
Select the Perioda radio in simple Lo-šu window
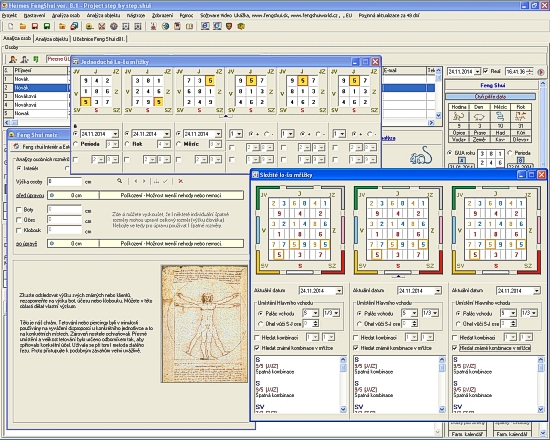76,144
